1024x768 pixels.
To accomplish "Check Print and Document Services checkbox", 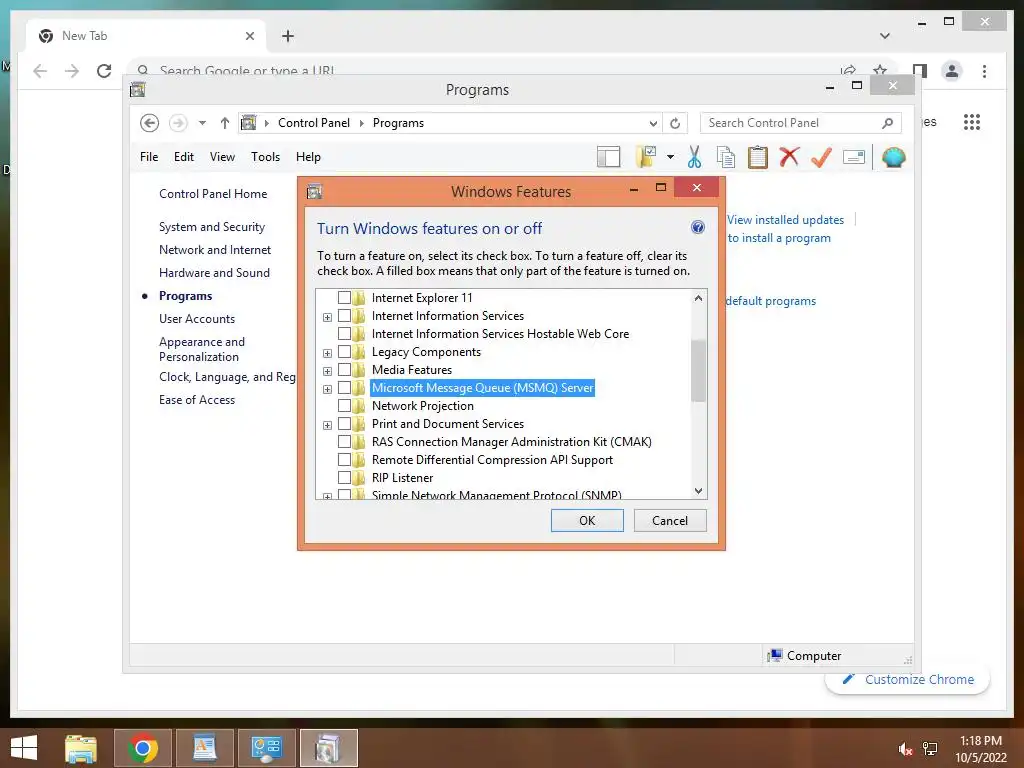I will coord(344,424).
